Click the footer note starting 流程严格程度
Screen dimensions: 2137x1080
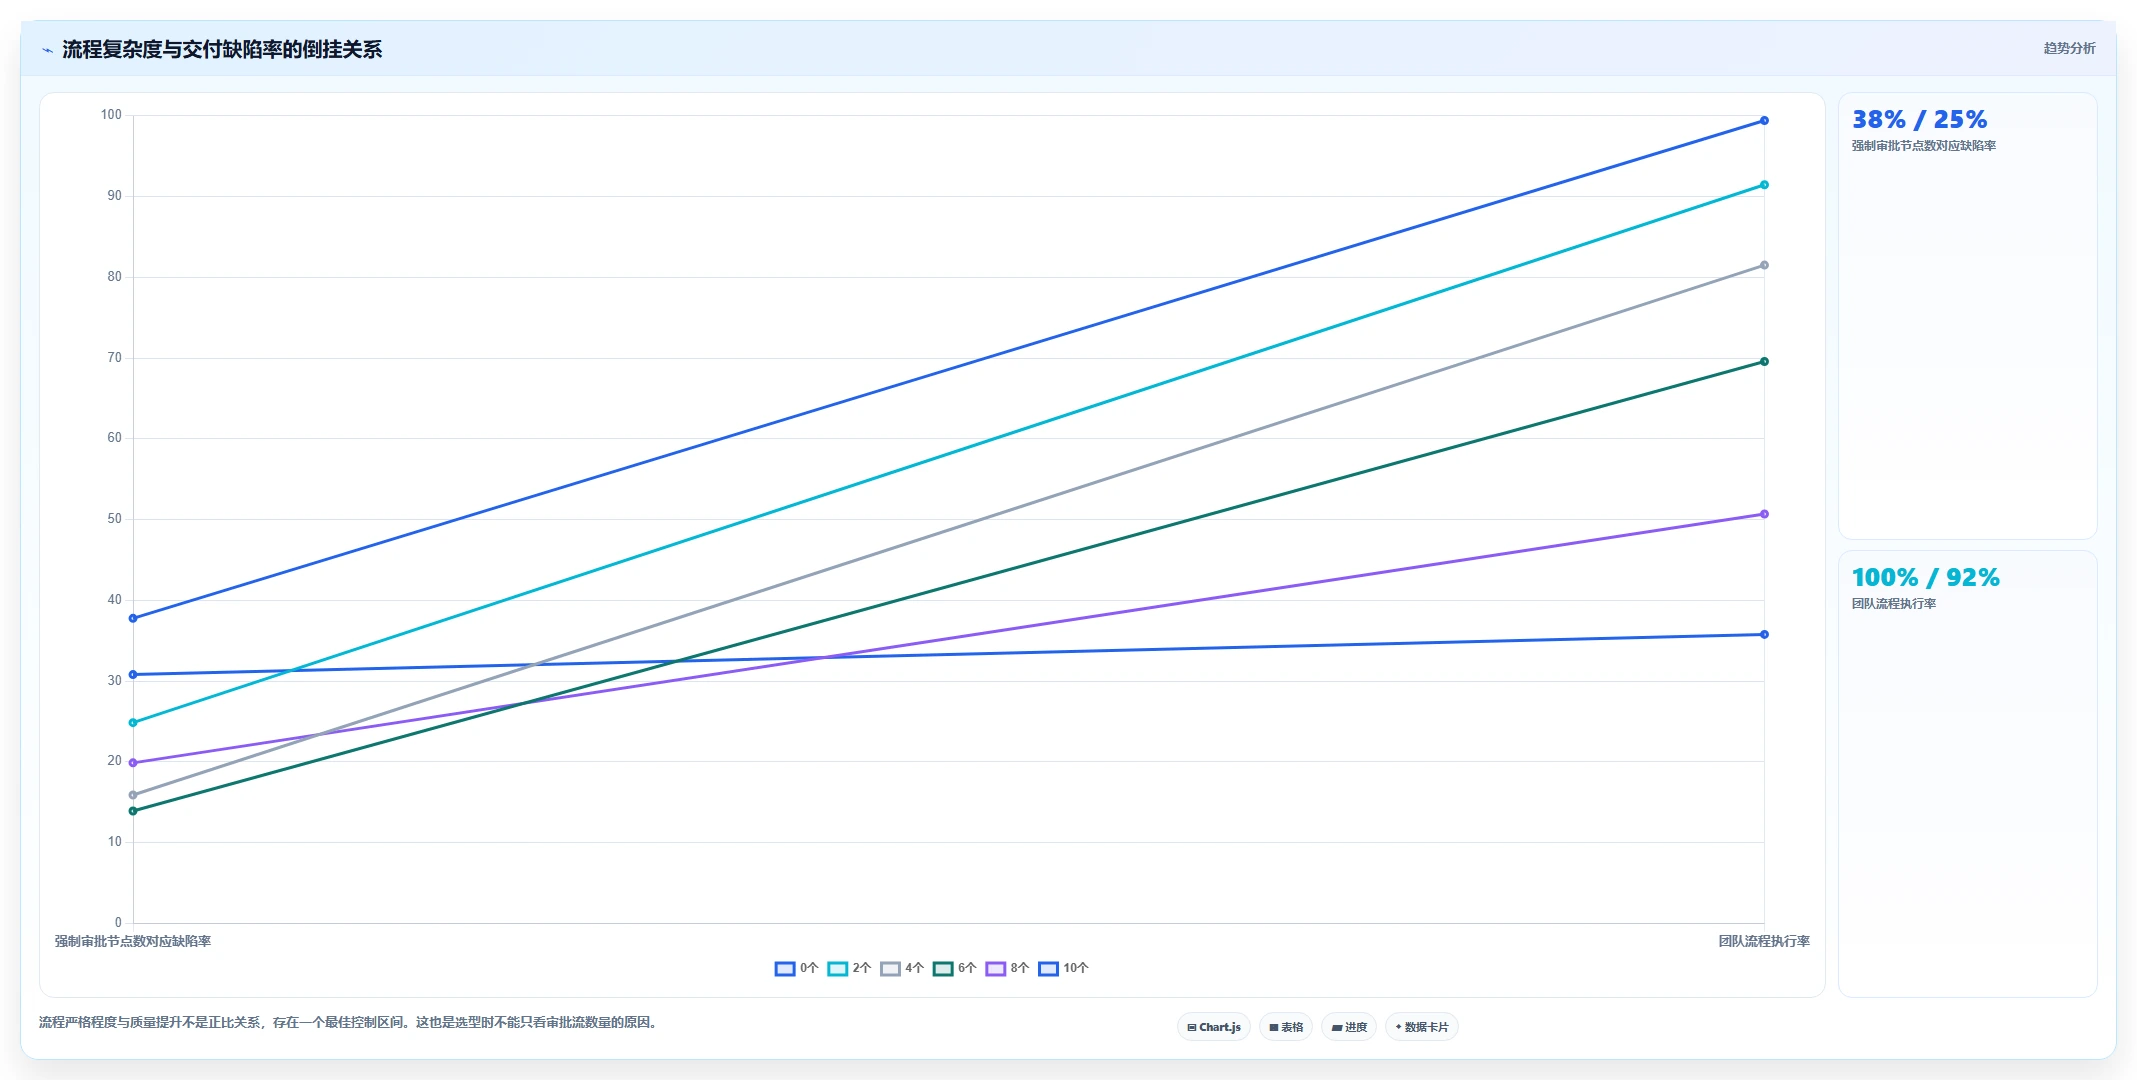pos(350,1022)
